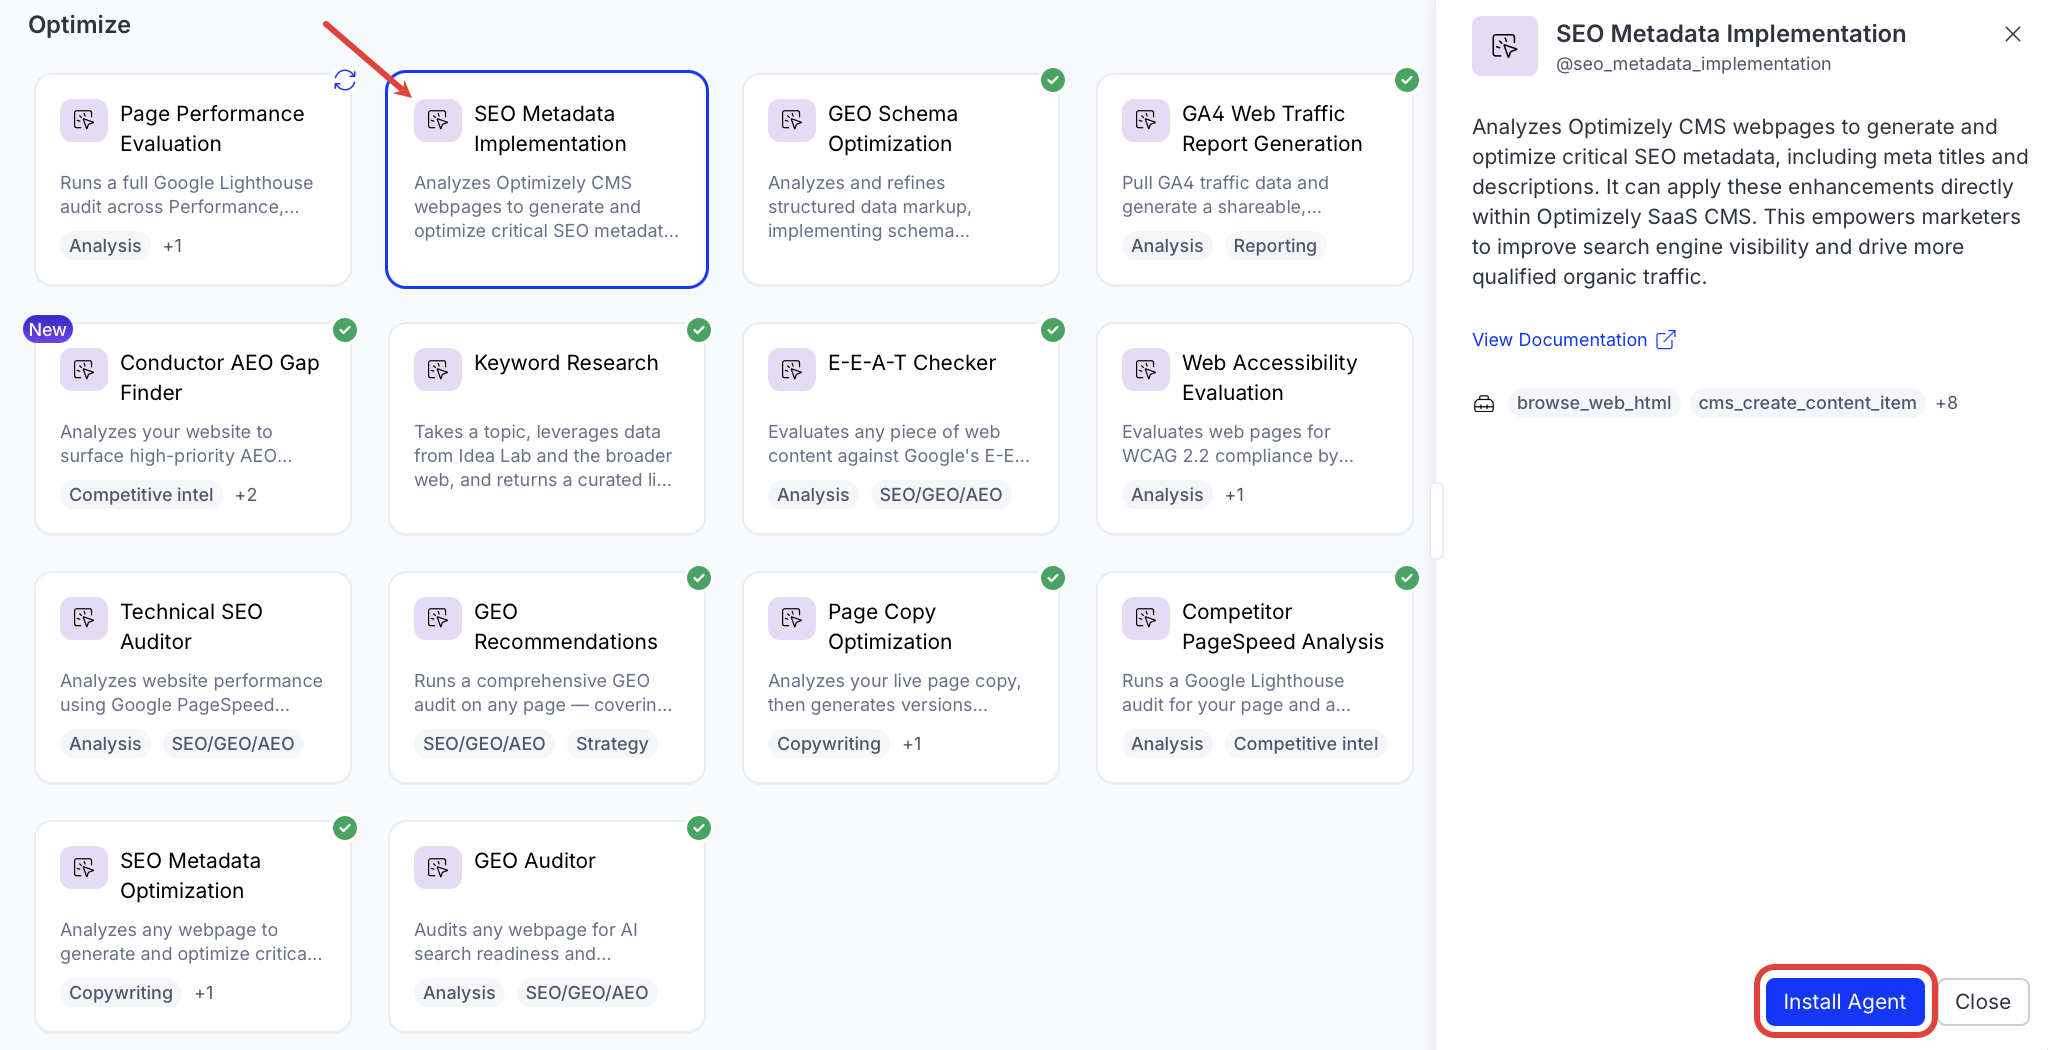Close the agent details side panel
This screenshot has height=1050, width=2048.
(2013, 34)
